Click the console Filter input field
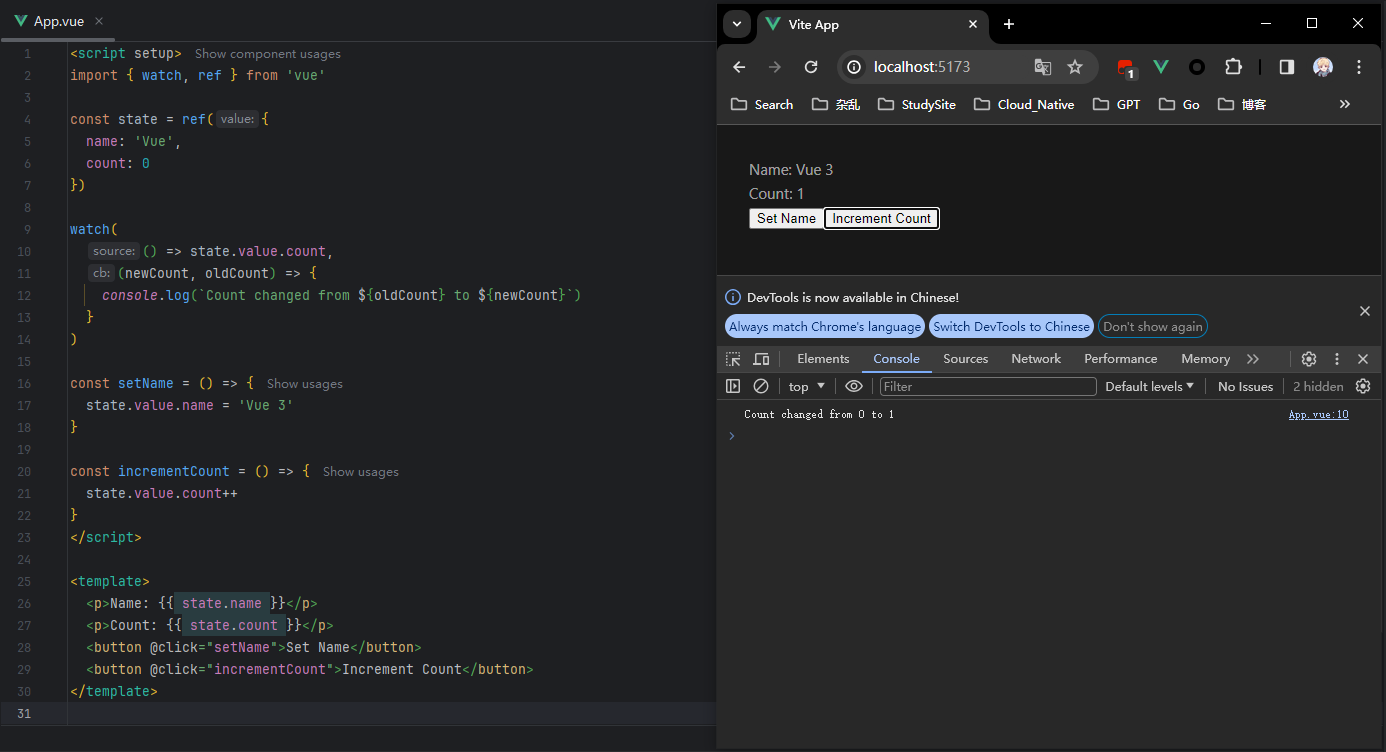1386x752 pixels. coord(988,386)
